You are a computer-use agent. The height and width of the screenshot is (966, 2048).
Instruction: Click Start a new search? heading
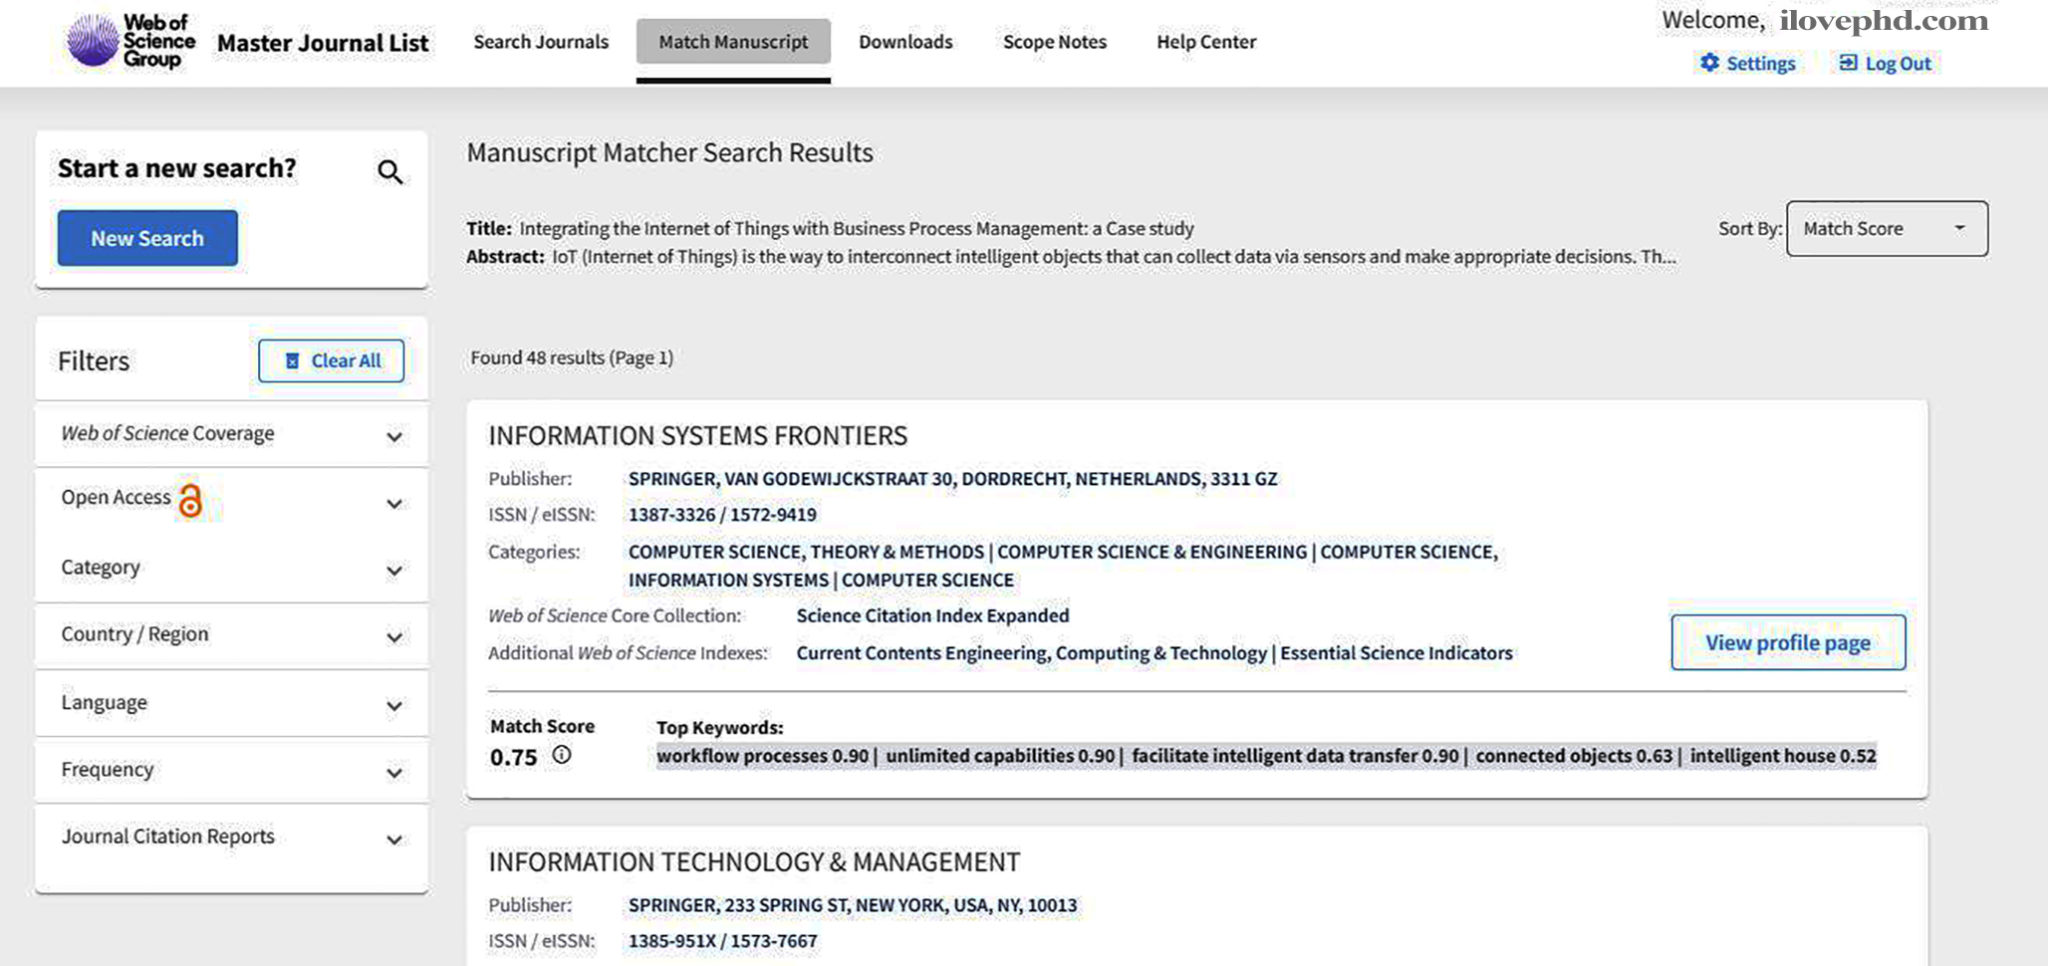pos(177,168)
